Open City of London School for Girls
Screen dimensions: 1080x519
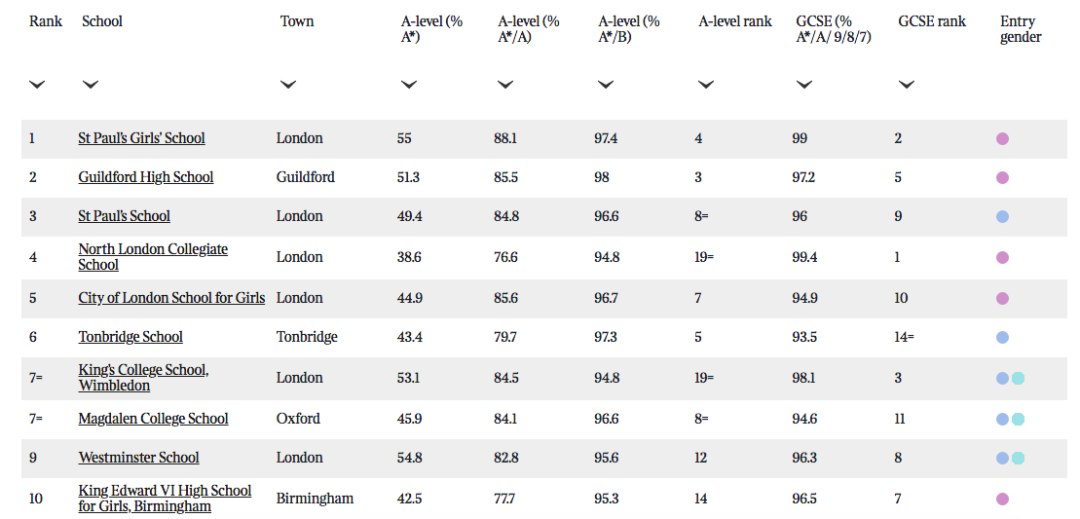click(x=172, y=298)
